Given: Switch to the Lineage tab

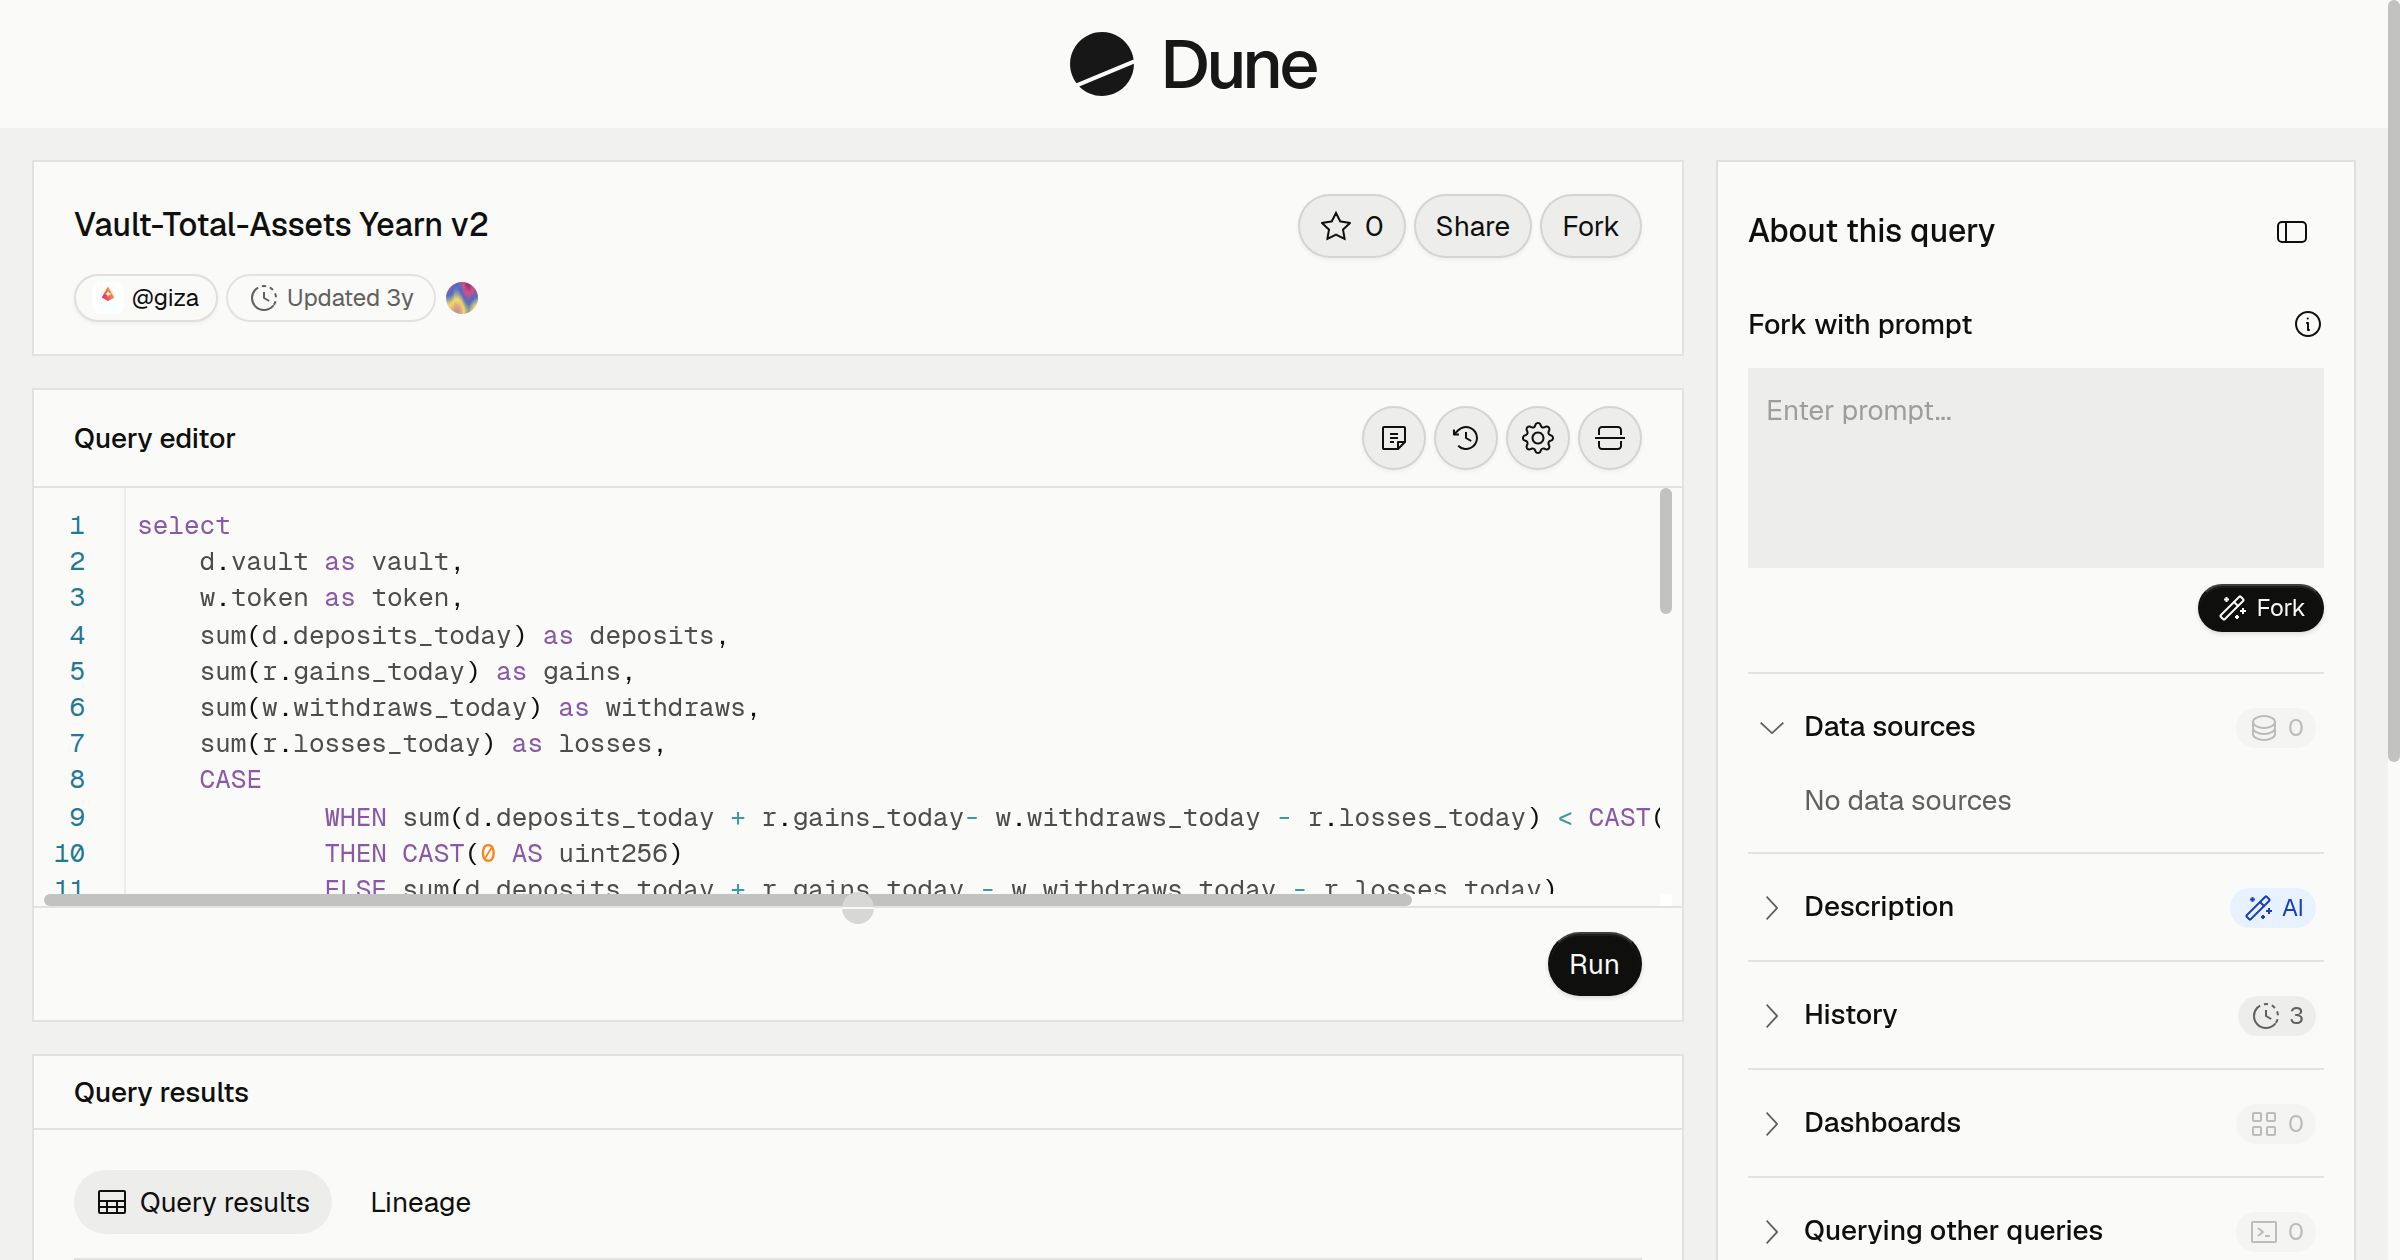Looking at the screenshot, I should [420, 1202].
